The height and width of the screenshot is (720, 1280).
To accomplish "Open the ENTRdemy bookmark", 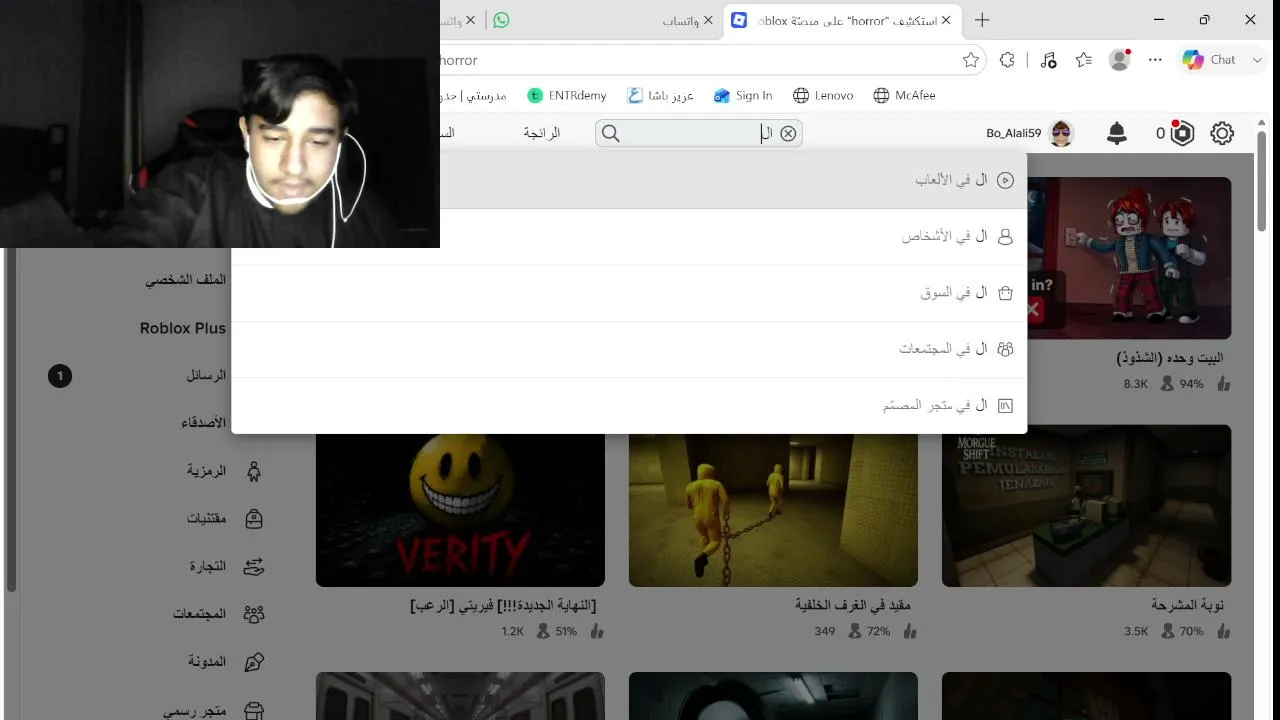I will pyautogui.click(x=567, y=95).
